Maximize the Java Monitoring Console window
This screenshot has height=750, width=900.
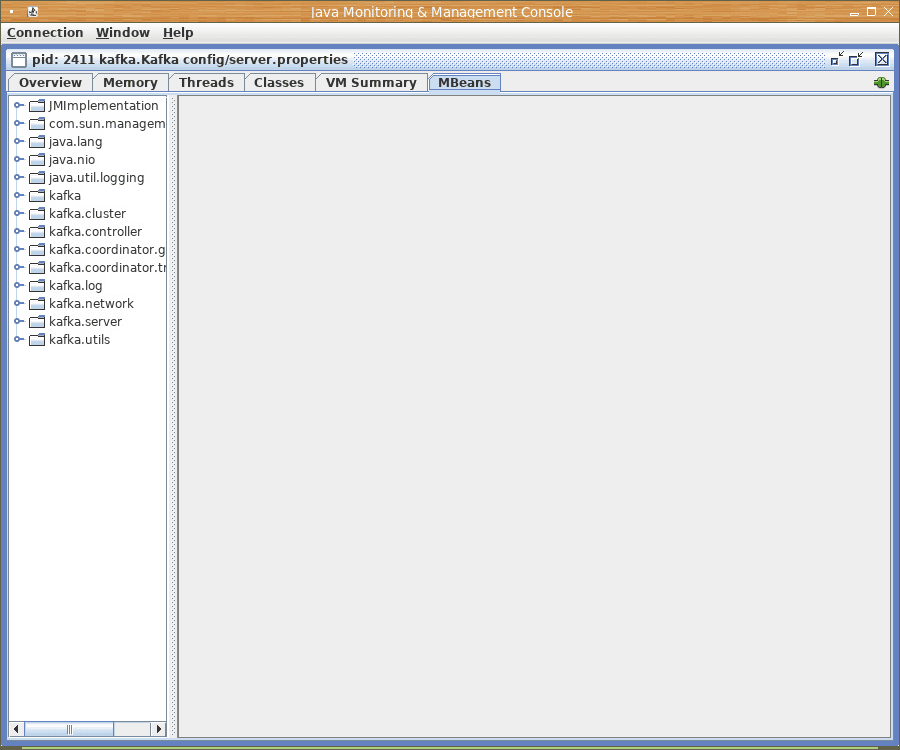[871, 11]
